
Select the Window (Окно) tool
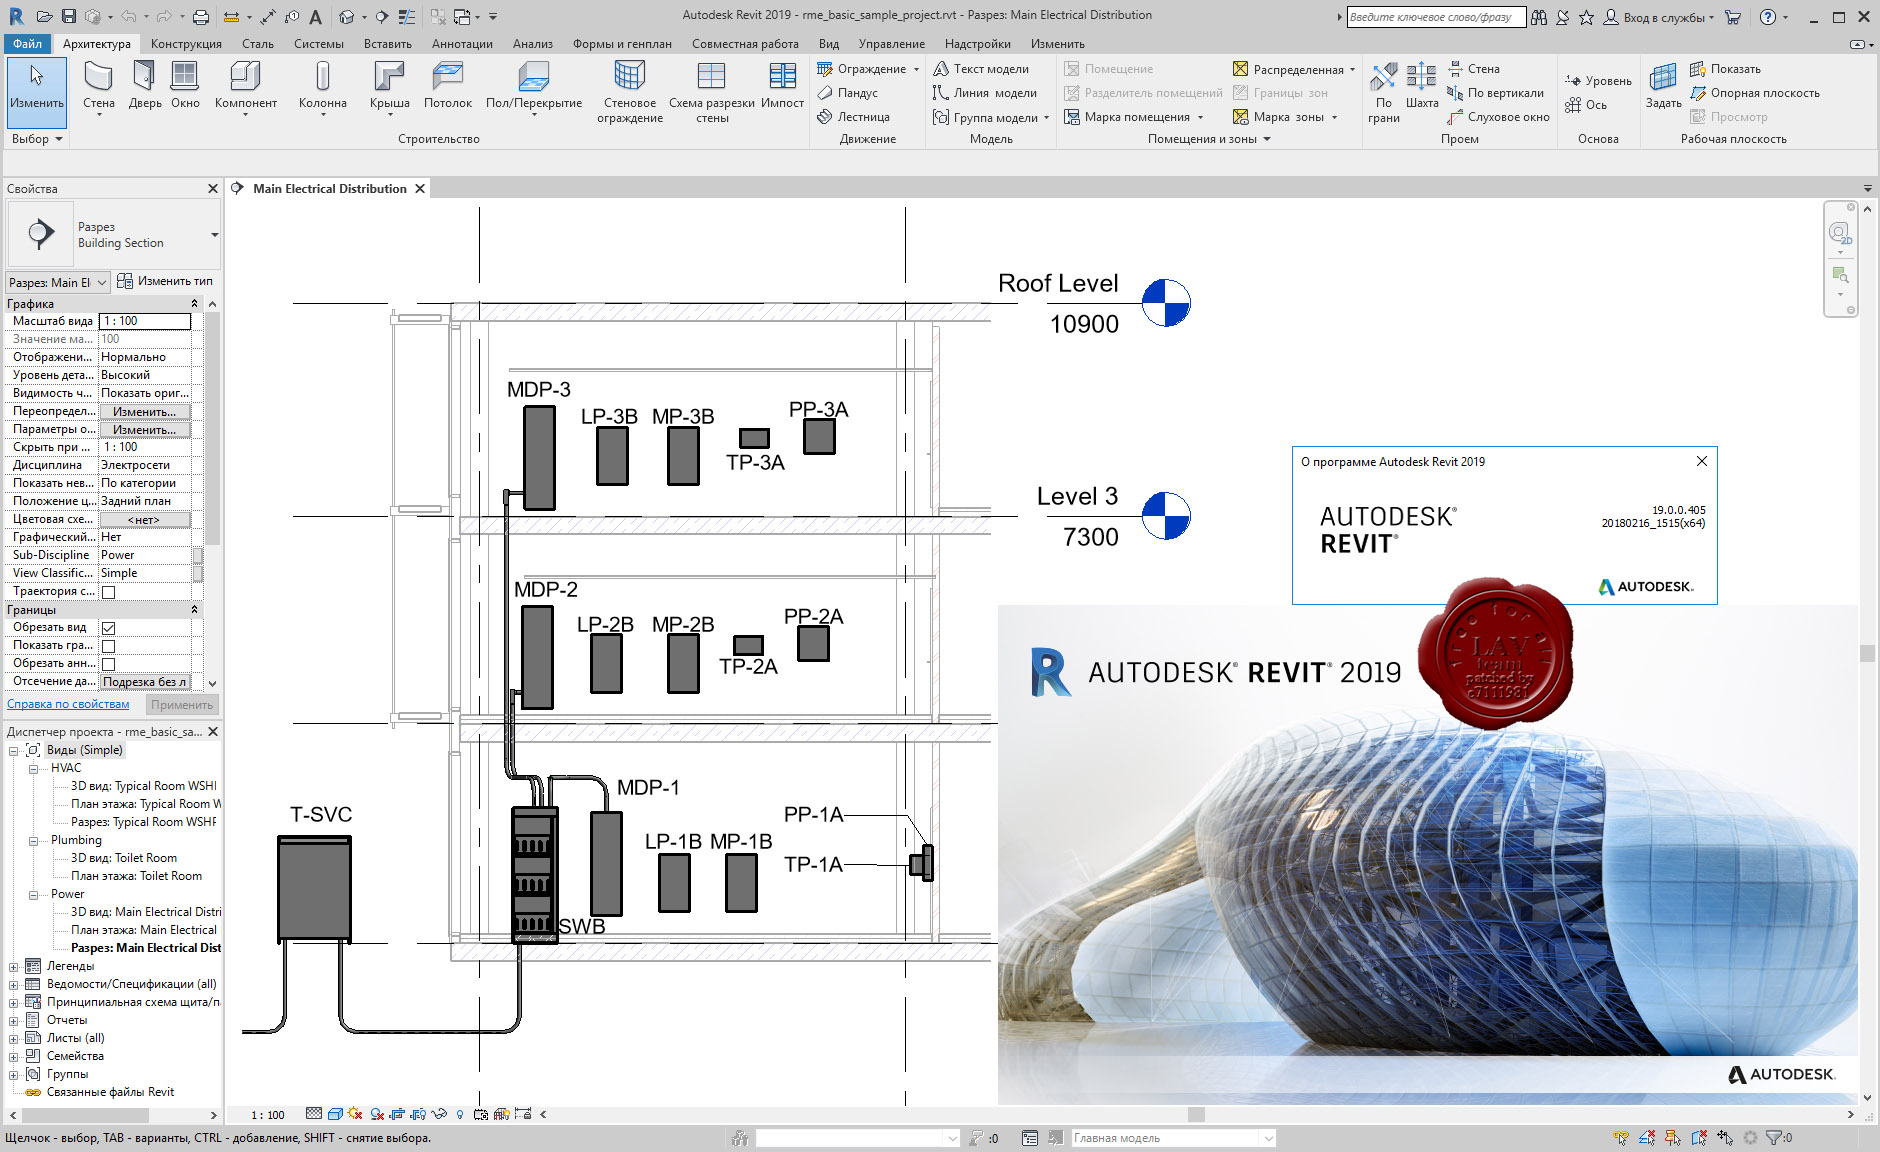pos(185,86)
